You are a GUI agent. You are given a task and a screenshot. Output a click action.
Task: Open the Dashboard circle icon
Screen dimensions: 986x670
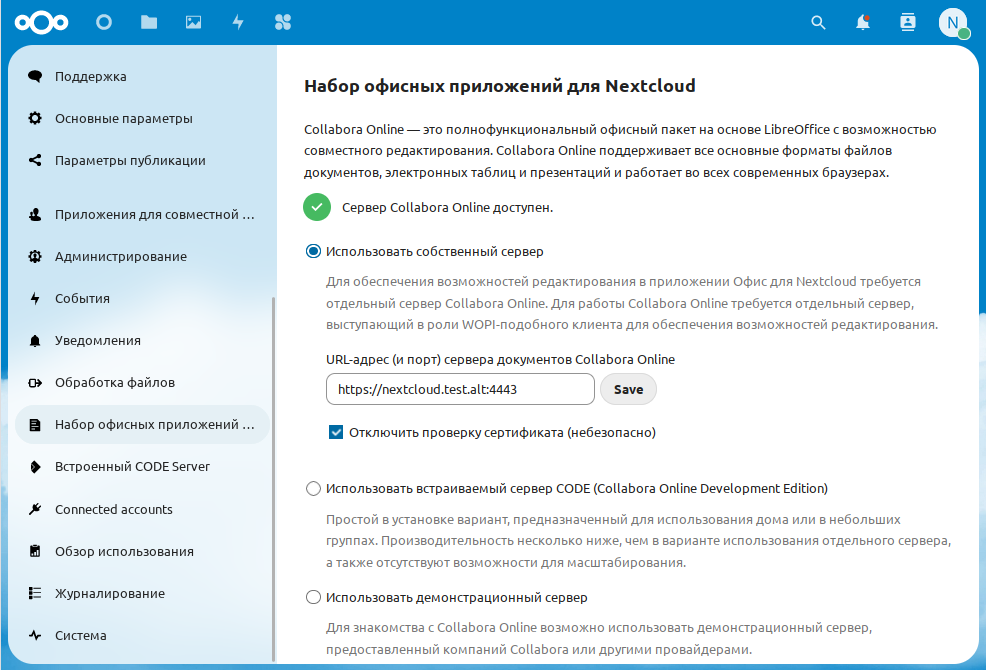pos(104,23)
